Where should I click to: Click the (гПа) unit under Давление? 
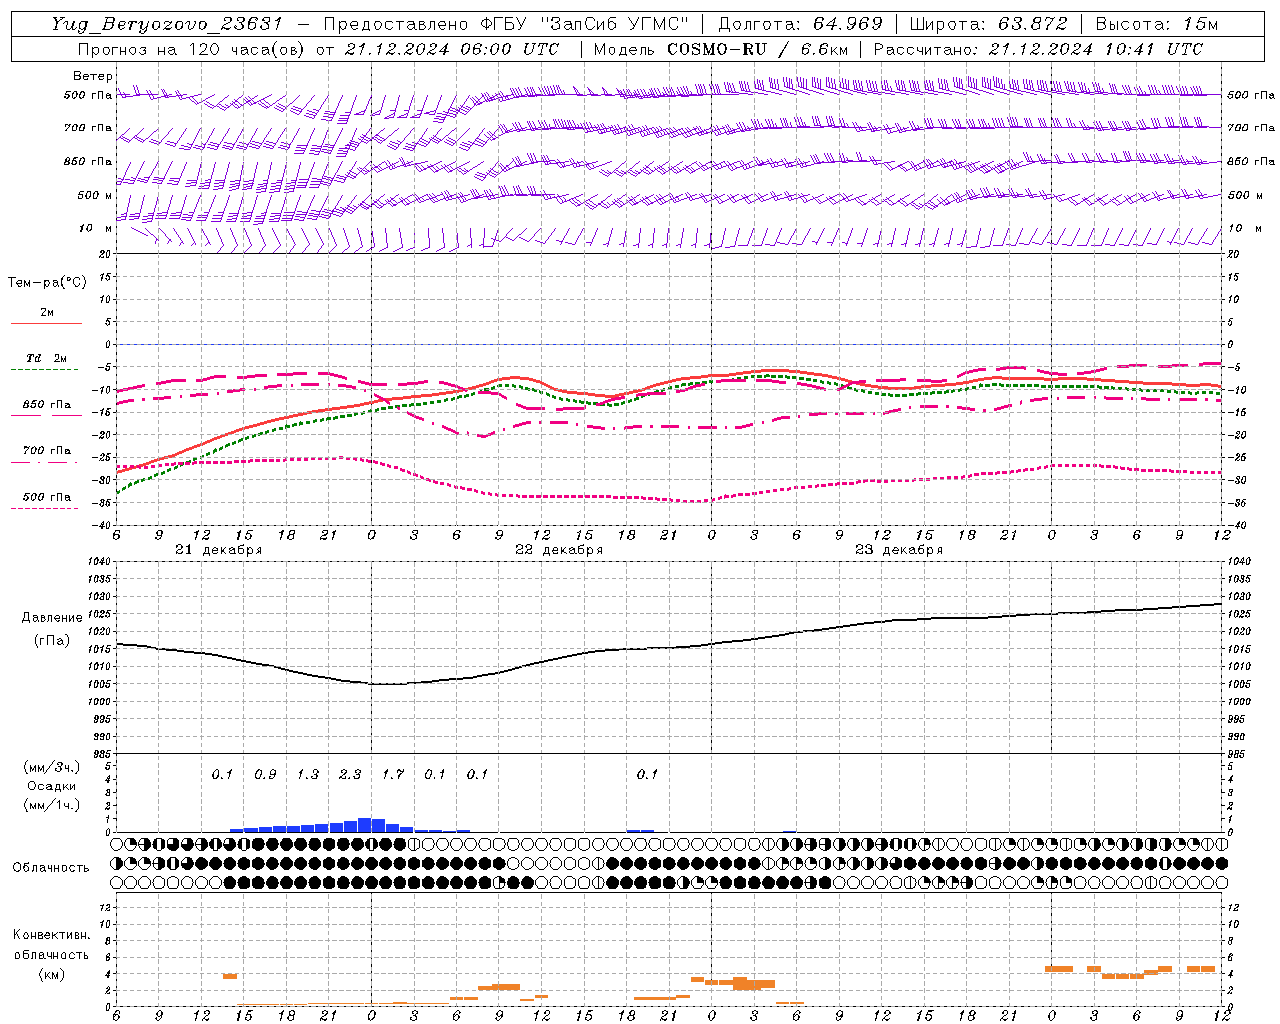(52, 640)
